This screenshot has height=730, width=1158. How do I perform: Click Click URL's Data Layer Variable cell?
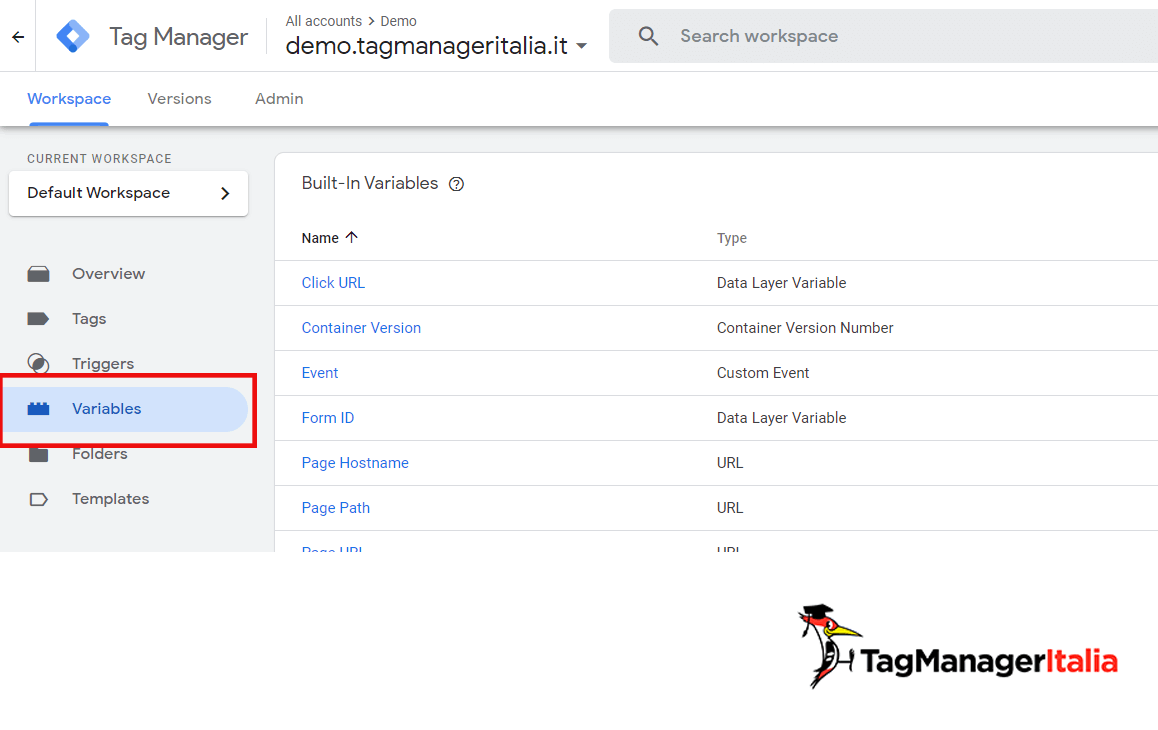[781, 283]
